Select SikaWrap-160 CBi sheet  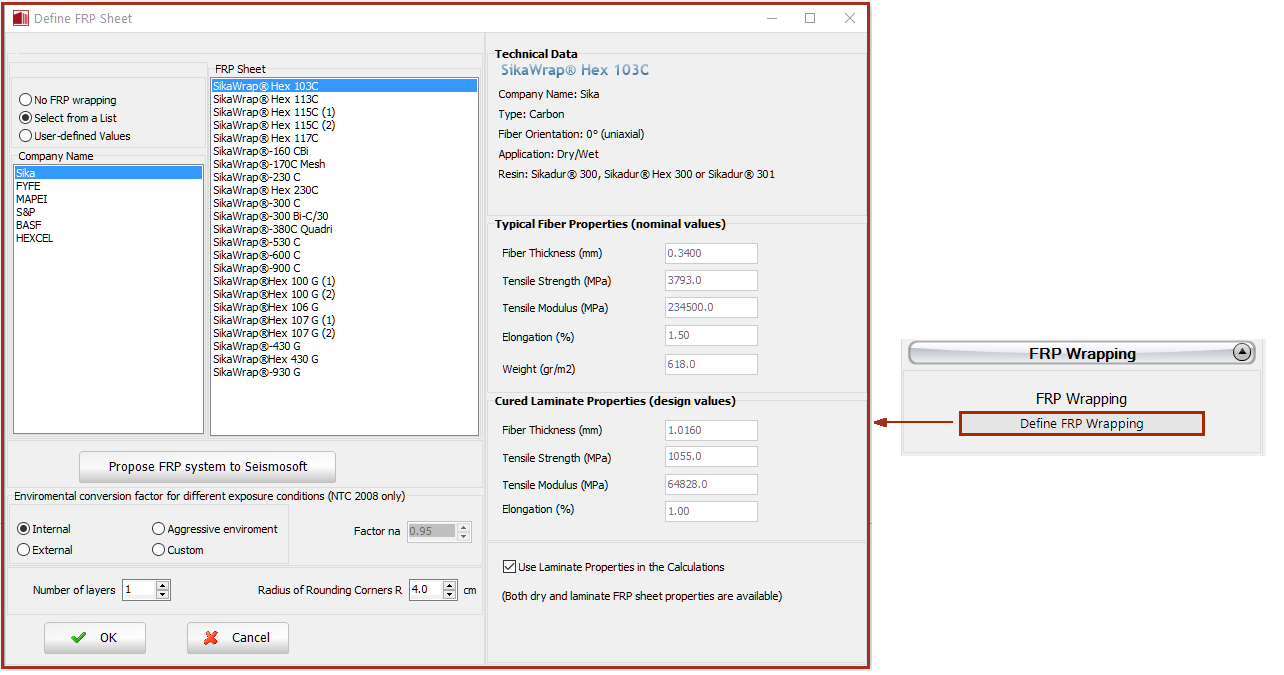(344, 151)
